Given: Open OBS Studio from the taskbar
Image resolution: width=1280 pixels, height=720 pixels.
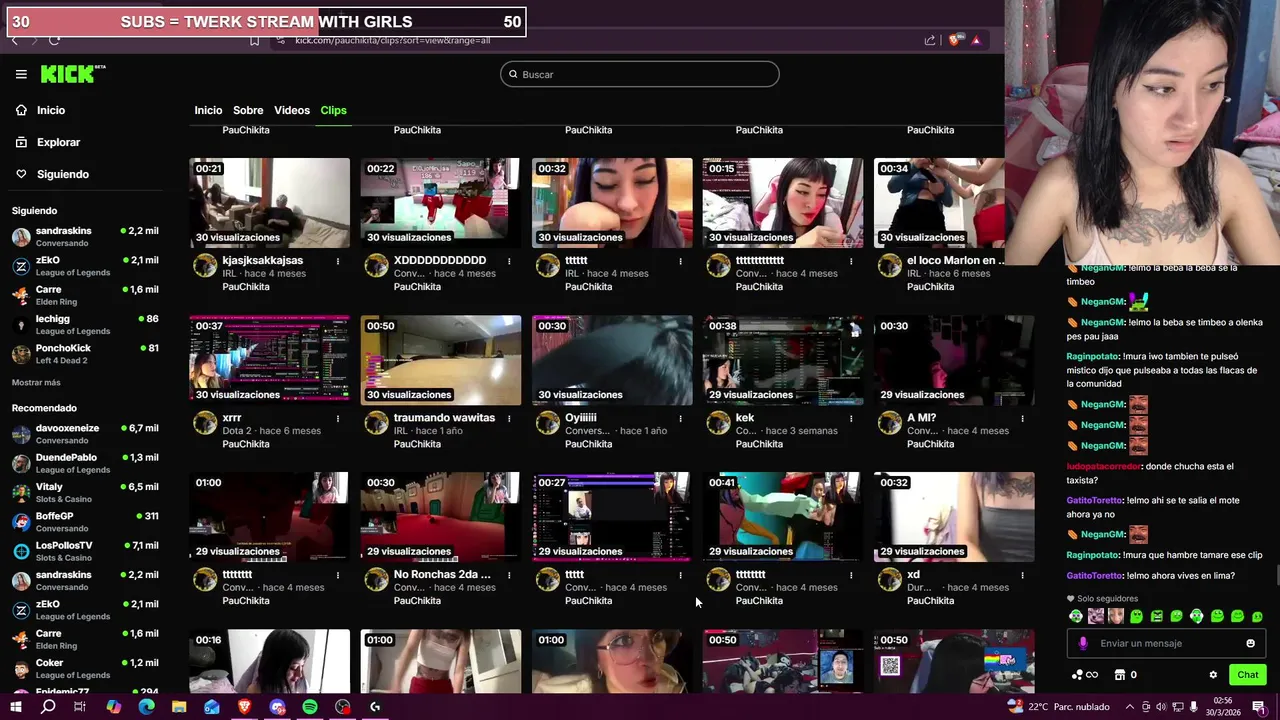Looking at the screenshot, I should point(343,707).
